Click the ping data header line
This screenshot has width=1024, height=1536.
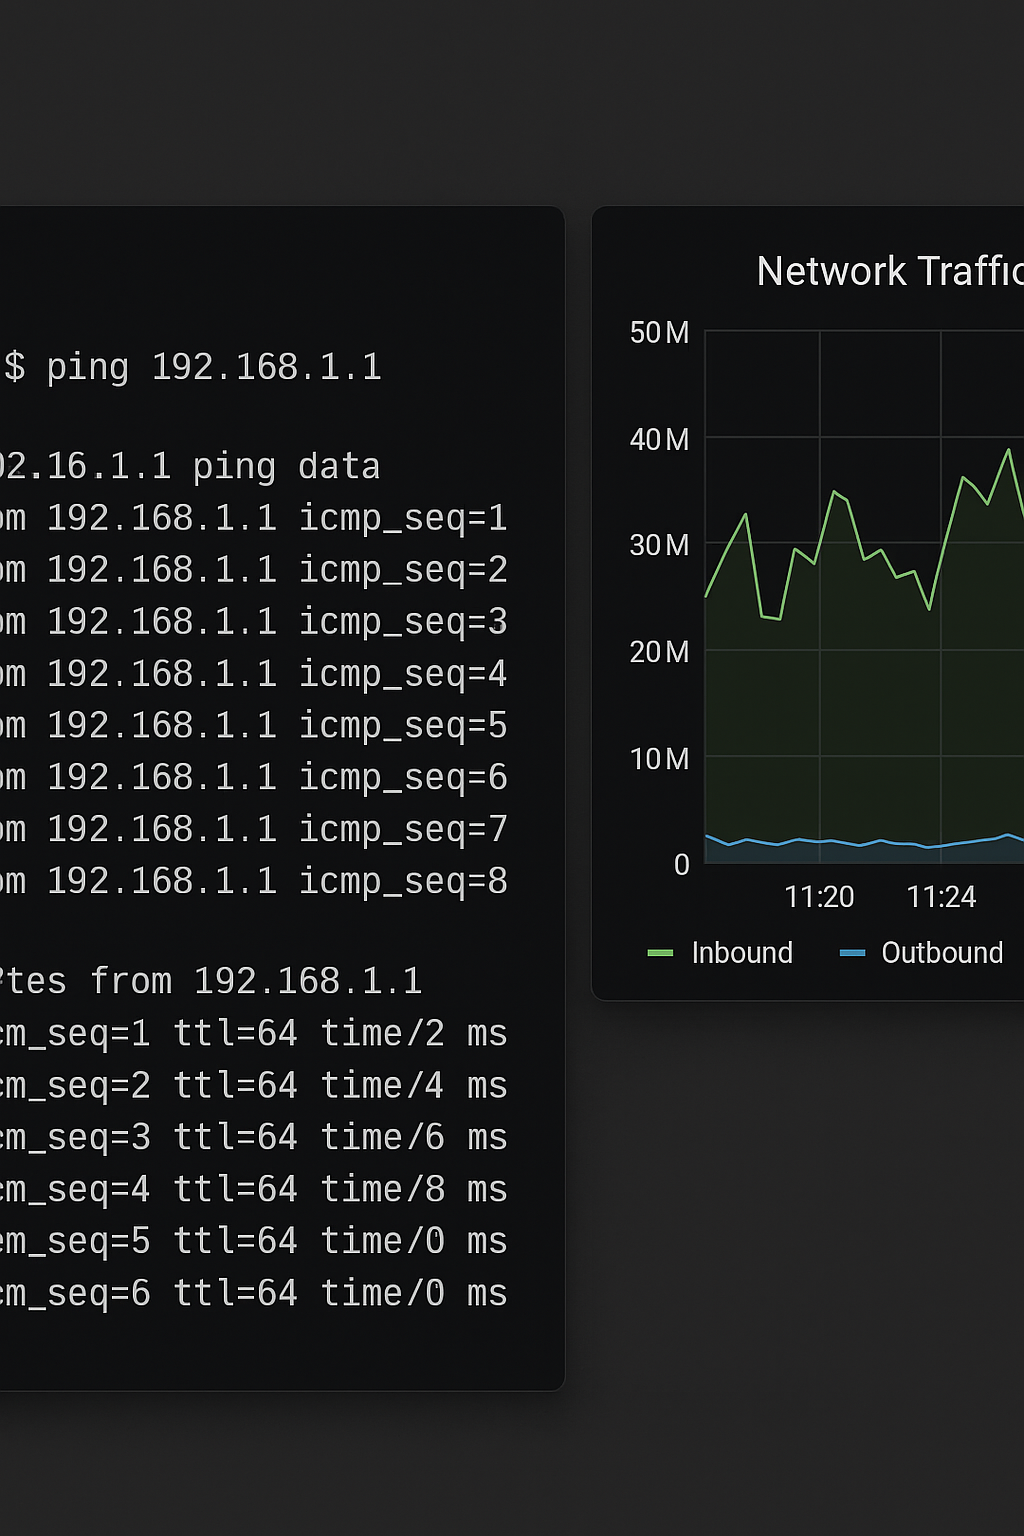tap(190, 467)
